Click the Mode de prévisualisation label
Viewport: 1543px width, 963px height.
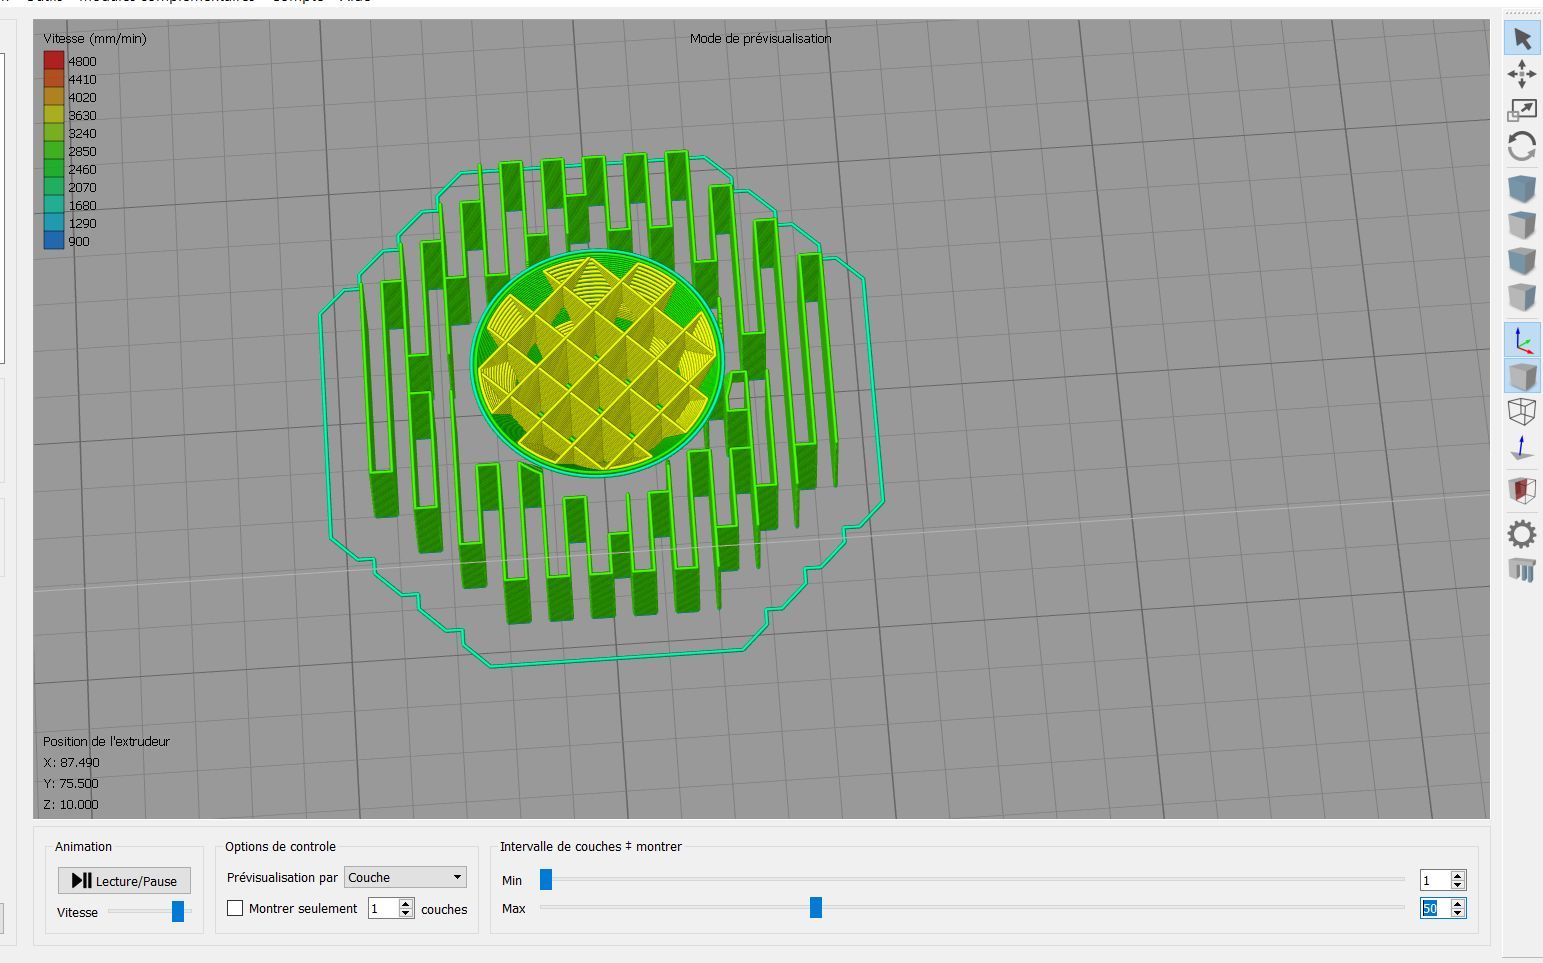[760, 38]
